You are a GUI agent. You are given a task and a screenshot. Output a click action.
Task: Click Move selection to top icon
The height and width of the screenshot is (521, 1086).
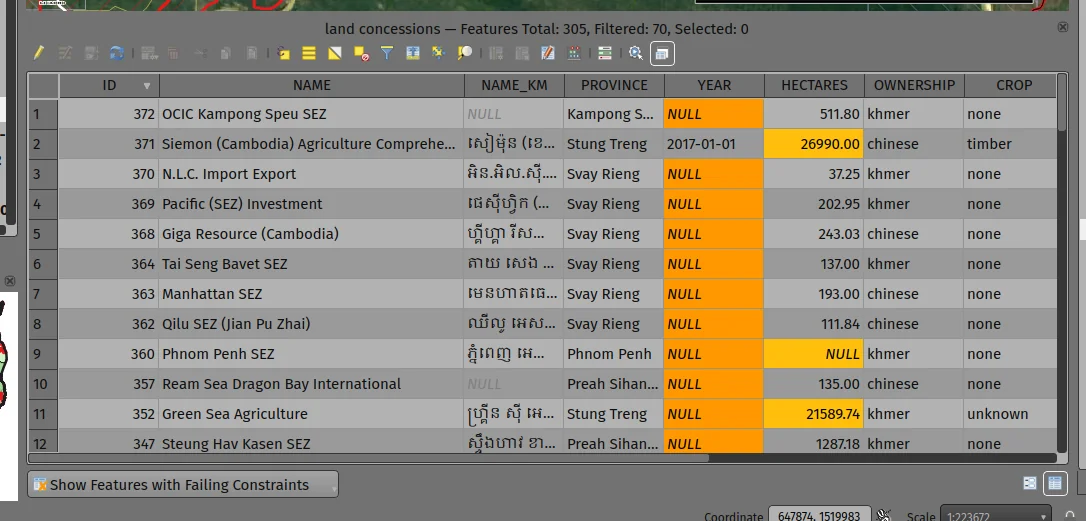click(x=413, y=53)
